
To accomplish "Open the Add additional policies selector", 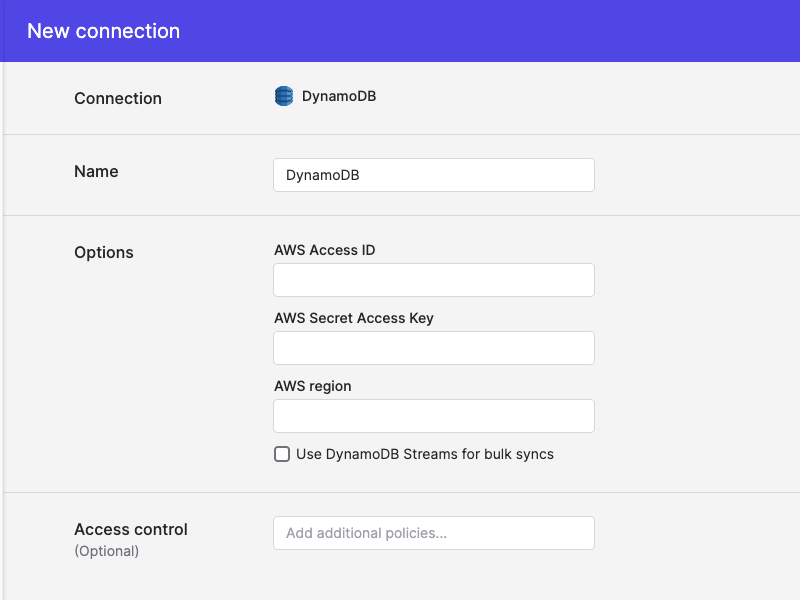I will click(434, 533).
